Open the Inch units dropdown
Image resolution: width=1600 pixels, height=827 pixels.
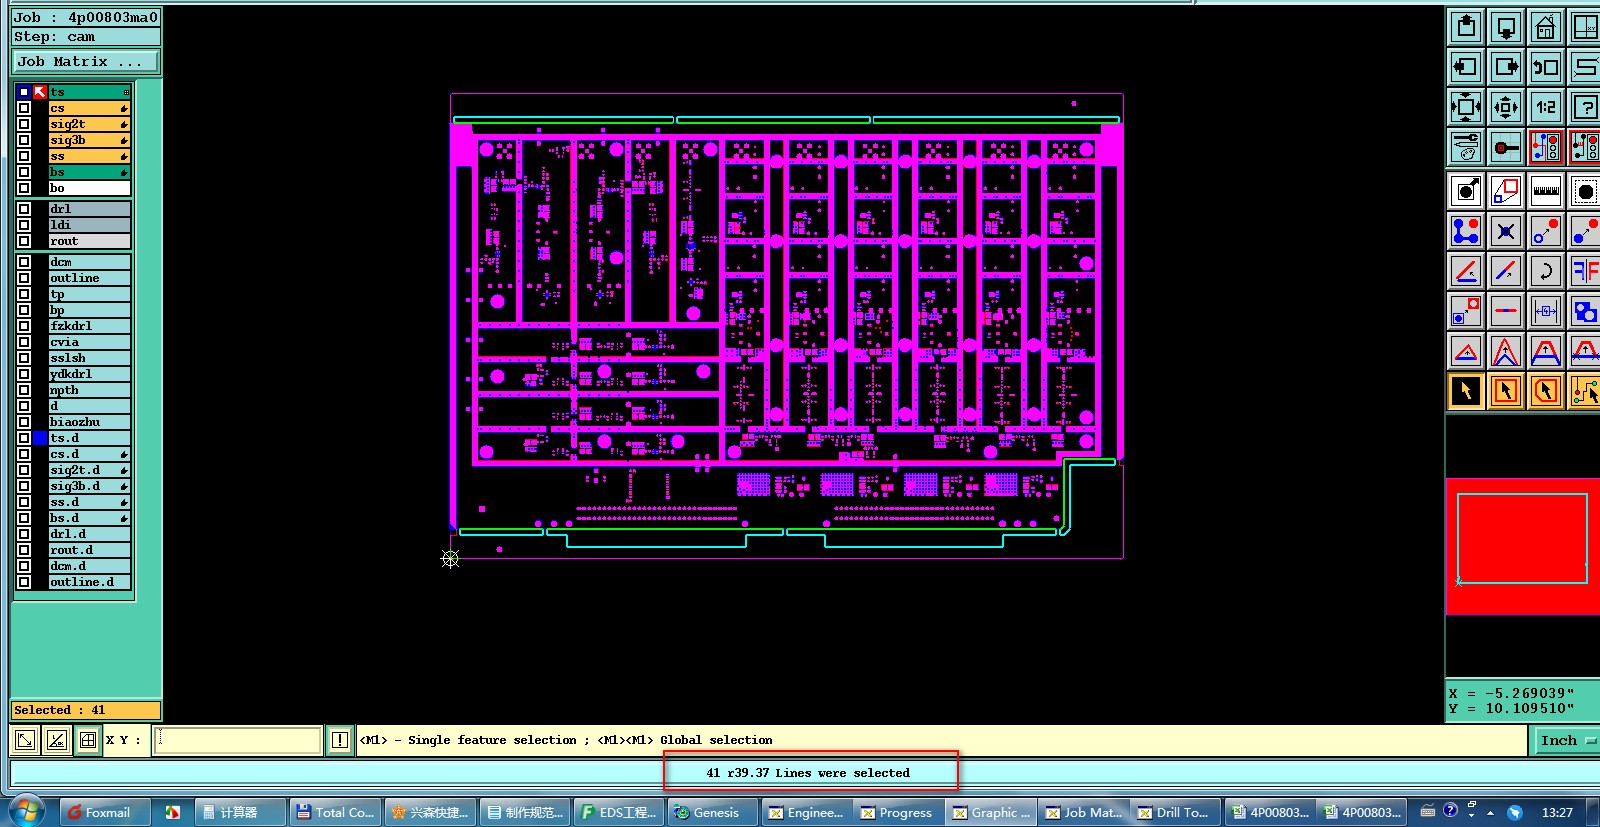1566,740
